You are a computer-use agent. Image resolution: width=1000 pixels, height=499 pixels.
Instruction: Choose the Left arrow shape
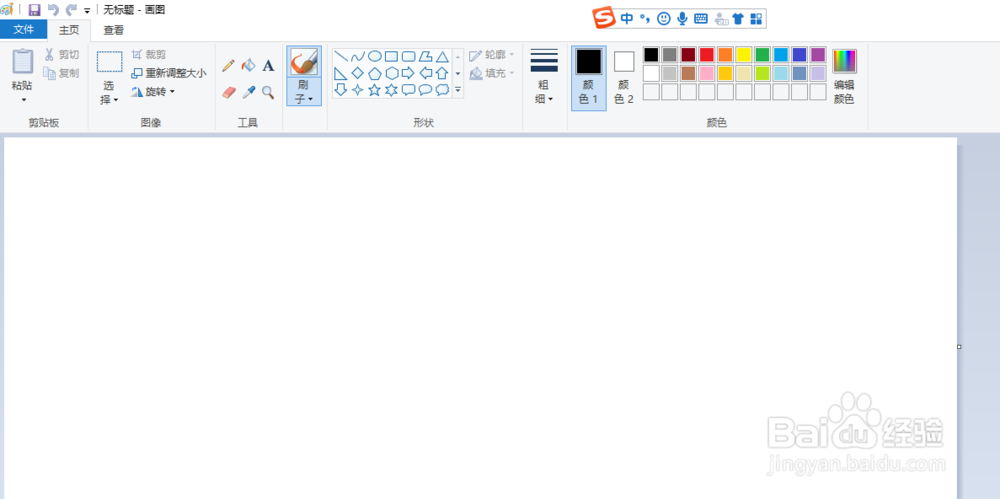pos(425,73)
